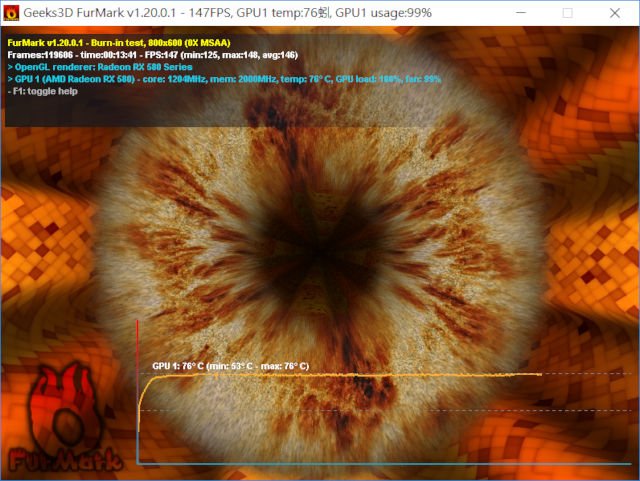Click the Frames and FPS statistics line
This screenshot has height=481, width=640.
point(153,55)
